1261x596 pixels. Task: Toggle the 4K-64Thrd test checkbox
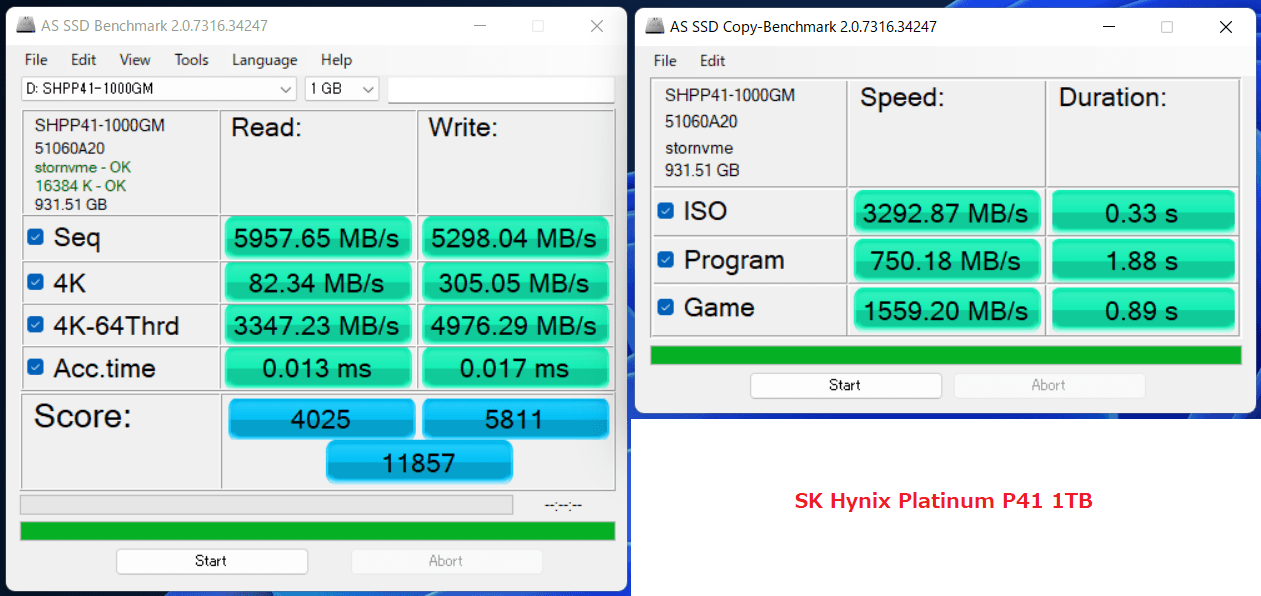pyautogui.click(x=36, y=325)
